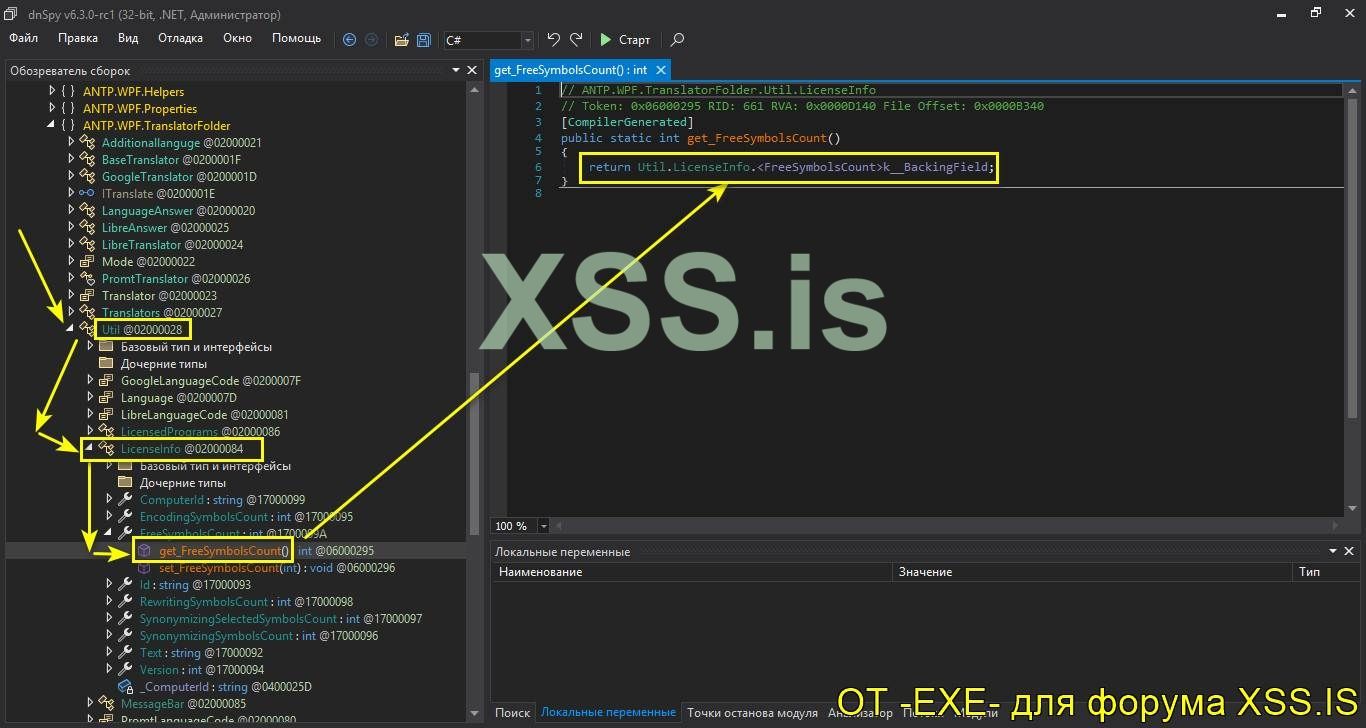Open the Обозреватель сборок panel options arrow
The height and width of the screenshot is (728, 1366).
(455, 70)
